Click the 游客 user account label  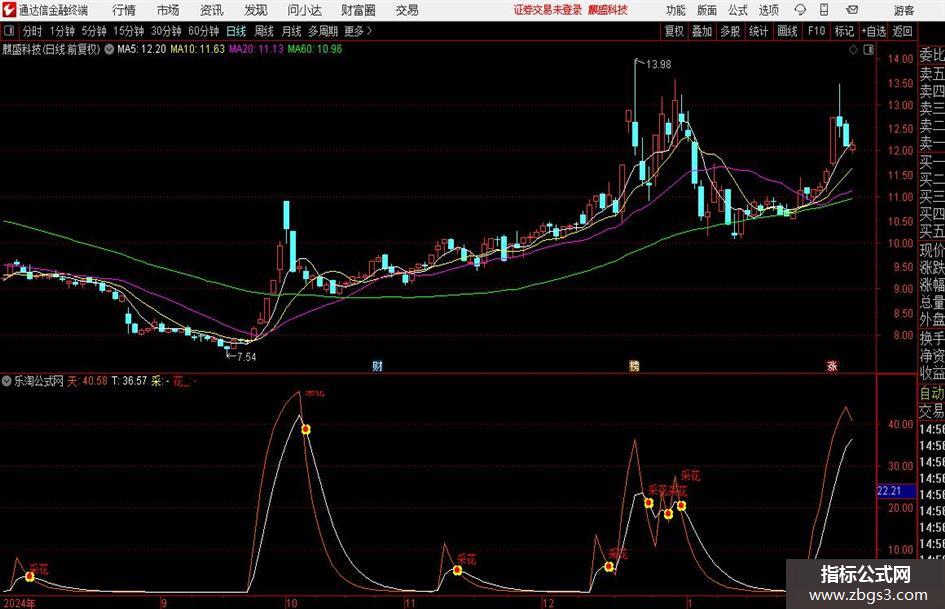(x=904, y=10)
